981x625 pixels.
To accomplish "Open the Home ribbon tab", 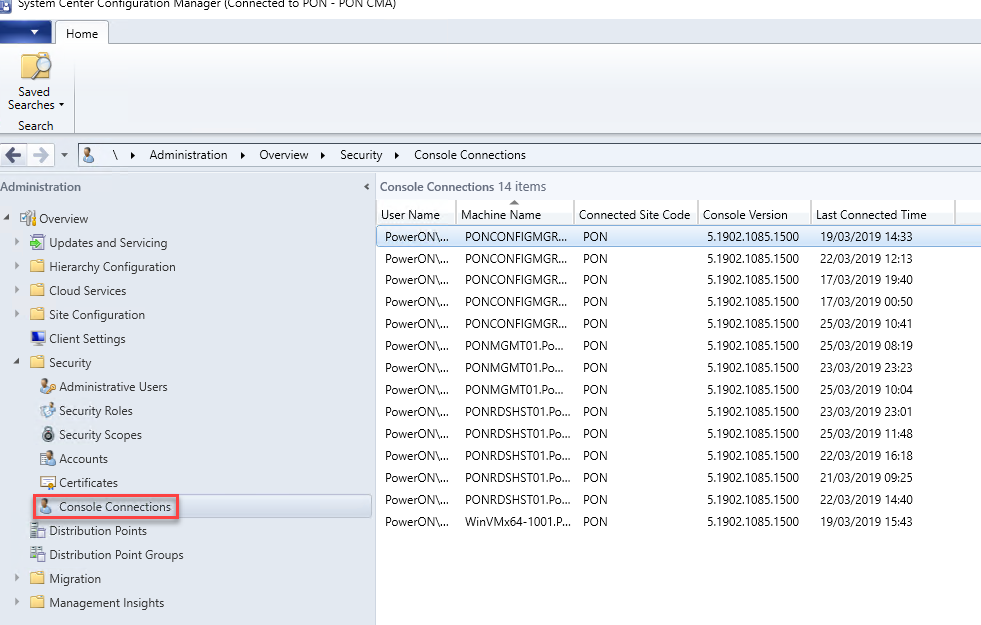I will 82,33.
